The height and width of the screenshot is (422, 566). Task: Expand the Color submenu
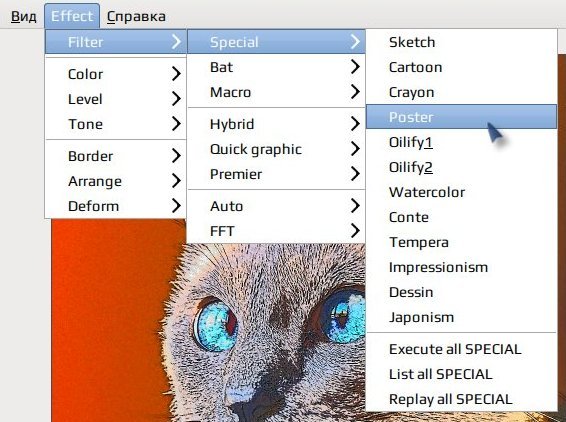click(116, 74)
